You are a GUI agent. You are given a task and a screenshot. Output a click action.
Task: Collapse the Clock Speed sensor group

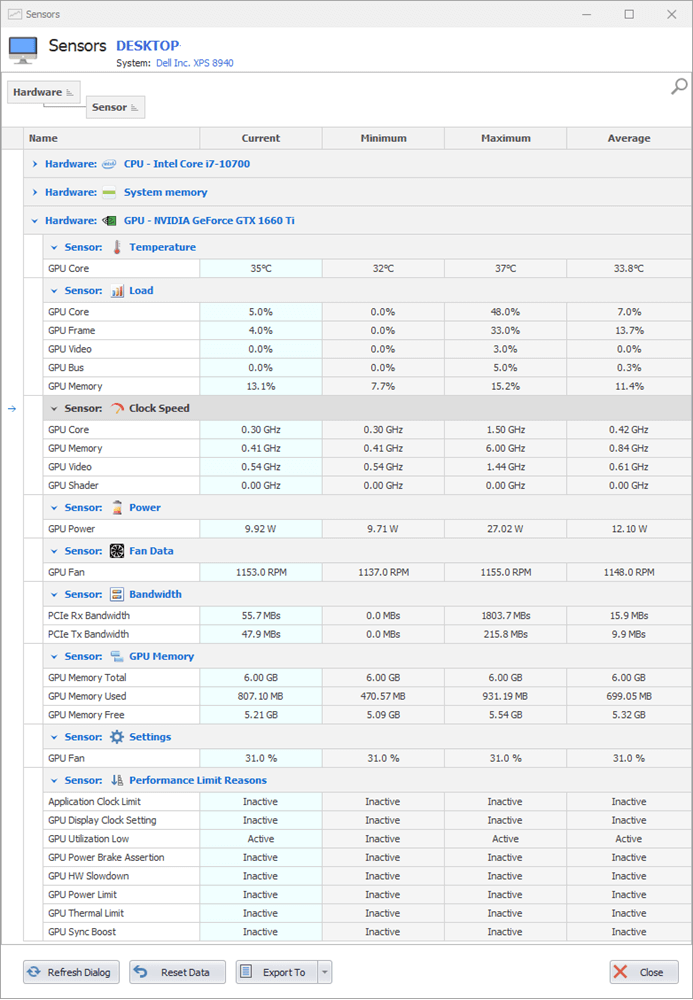54,408
